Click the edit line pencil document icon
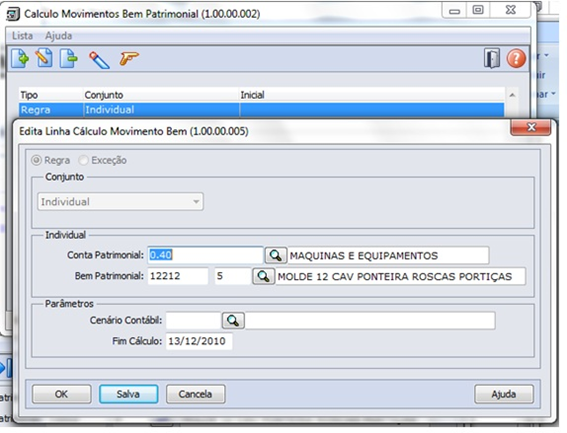Image resolution: width=567 pixels, height=433 pixels. (44, 58)
